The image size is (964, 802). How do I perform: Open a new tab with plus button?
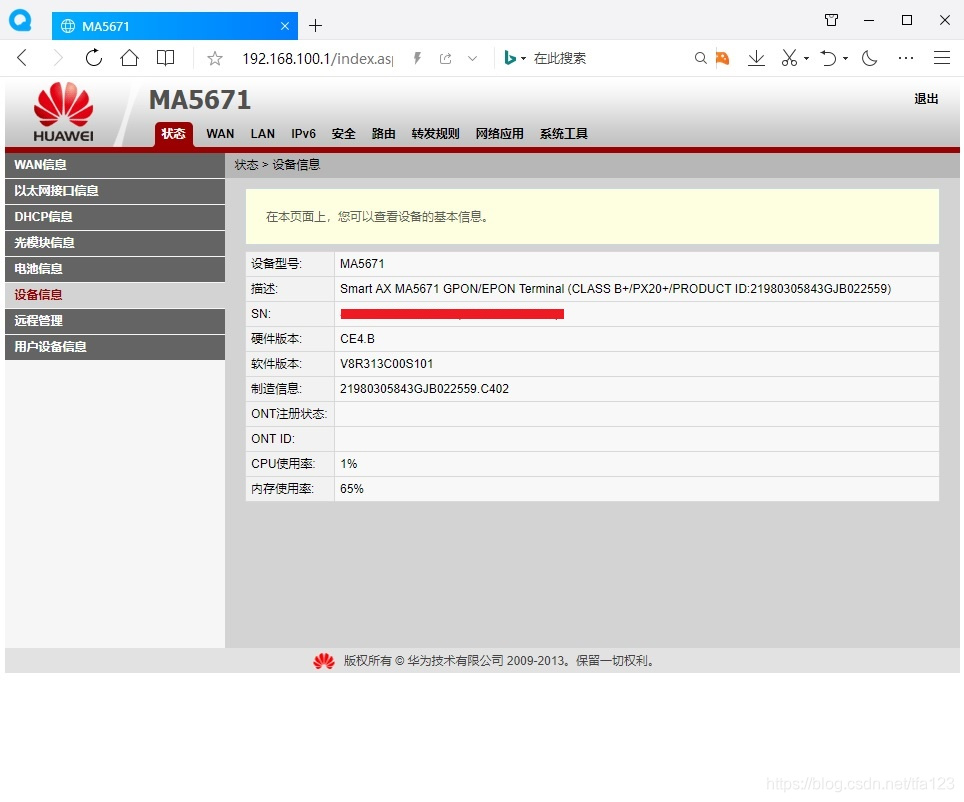pyautogui.click(x=315, y=25)
